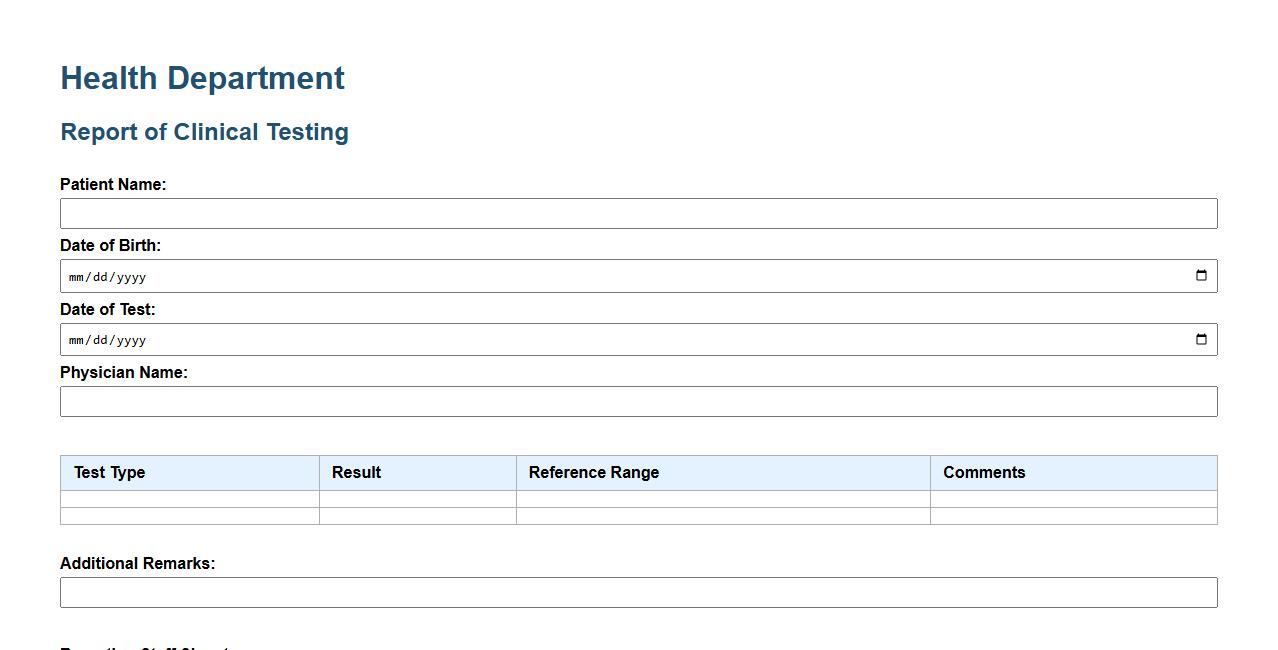
Task: Click the Reference Range column header
Action: pos(594,473)
